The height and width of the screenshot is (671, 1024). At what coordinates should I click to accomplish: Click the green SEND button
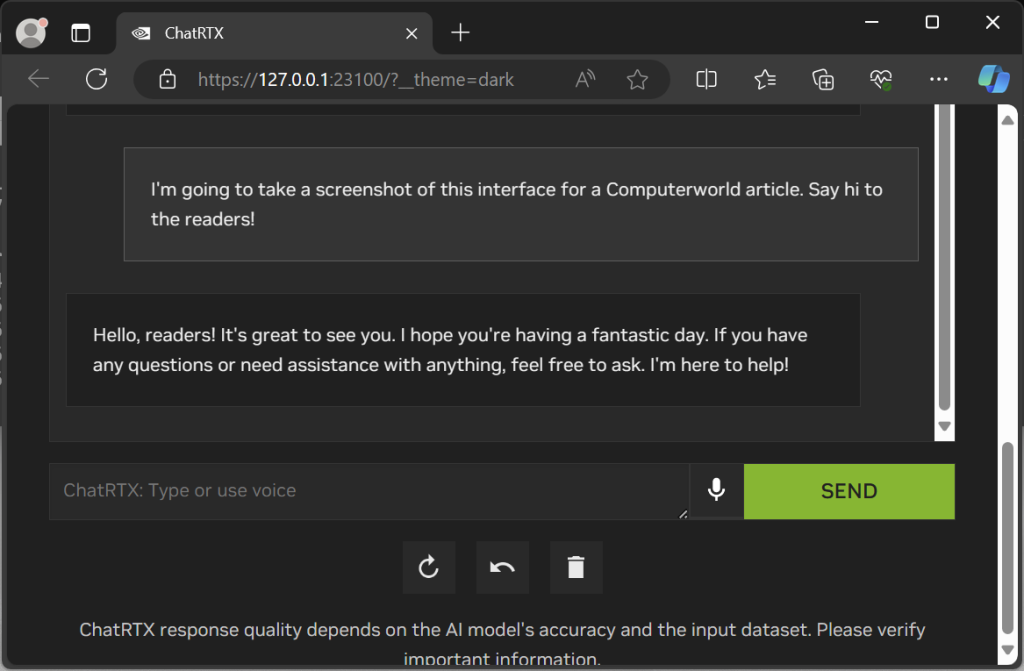849,491
